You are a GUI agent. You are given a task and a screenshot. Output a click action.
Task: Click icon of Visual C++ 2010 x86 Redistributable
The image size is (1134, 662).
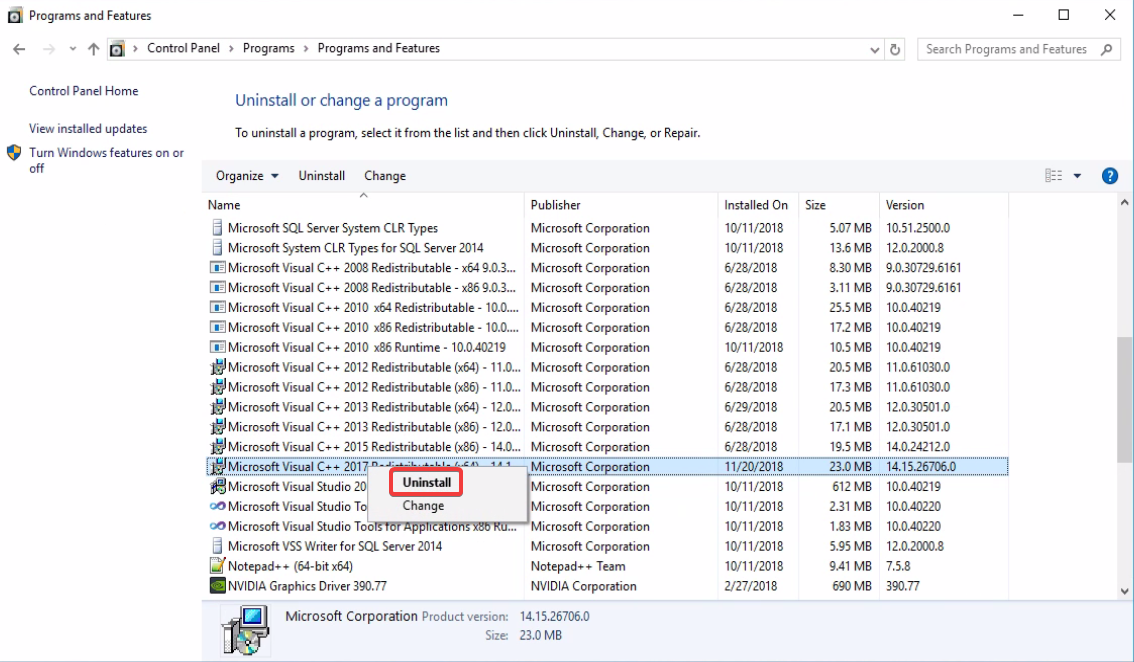tap(217, 327)
